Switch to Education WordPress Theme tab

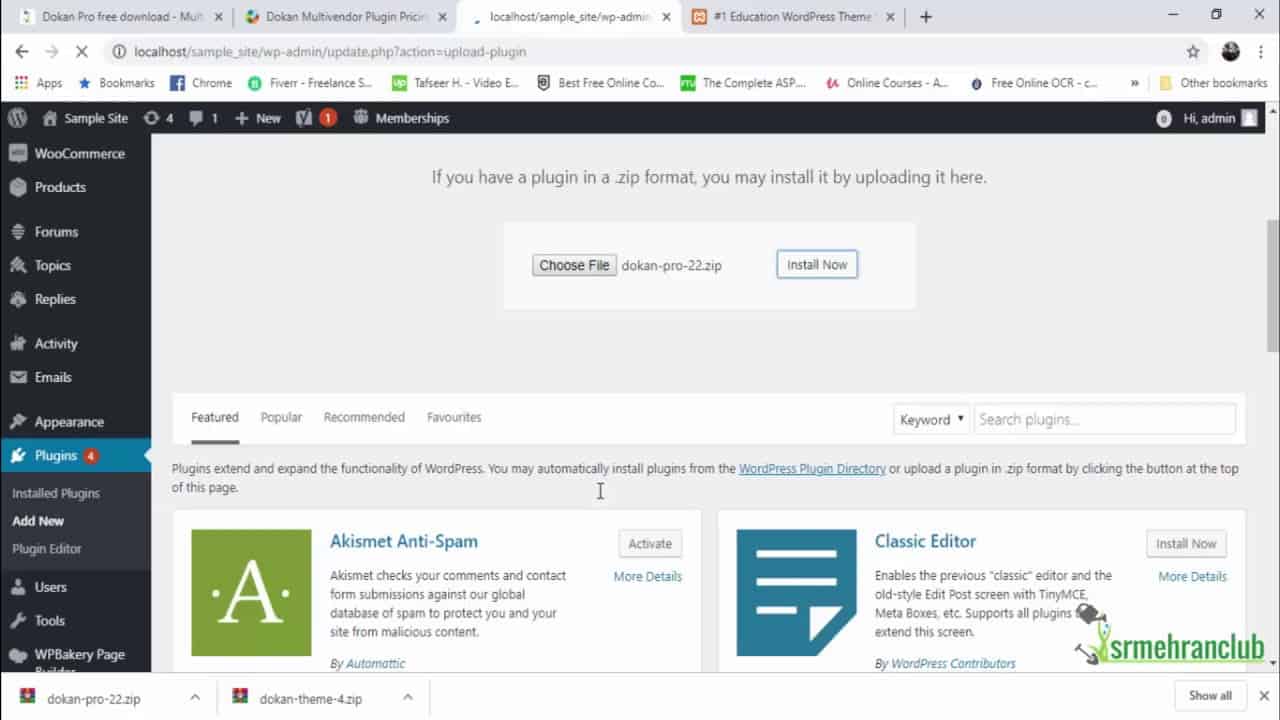pyautogui.click(x=795, y=17)
